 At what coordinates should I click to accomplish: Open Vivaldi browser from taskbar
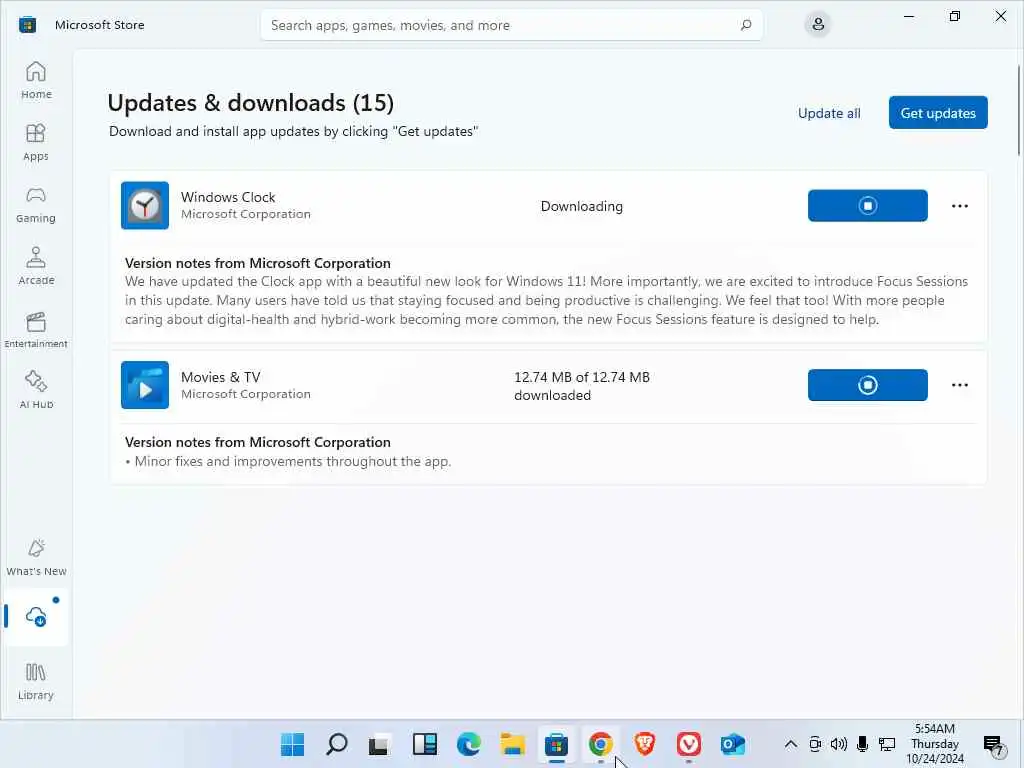pos(688,744)
